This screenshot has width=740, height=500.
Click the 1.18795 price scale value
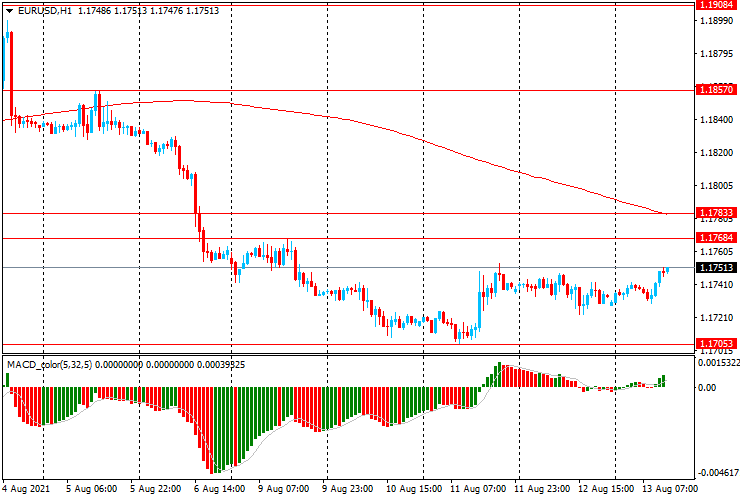(x=716, y=54)
